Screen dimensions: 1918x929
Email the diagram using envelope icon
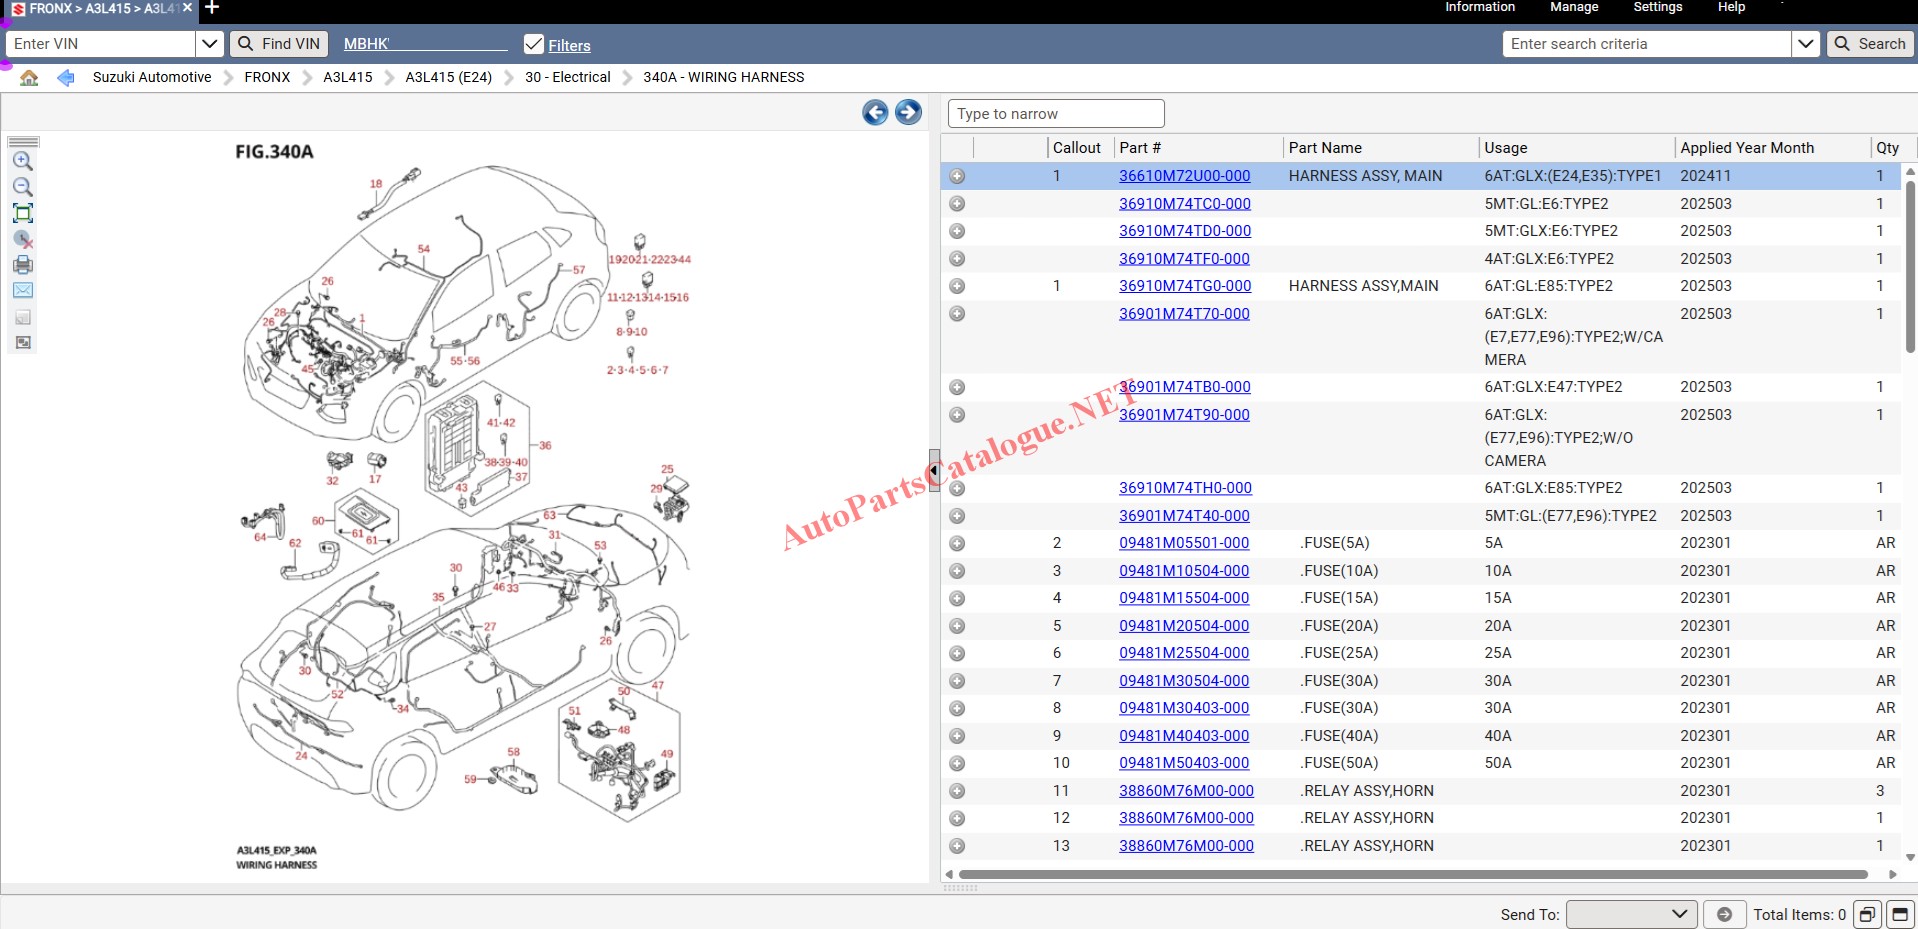pos(22,290)
